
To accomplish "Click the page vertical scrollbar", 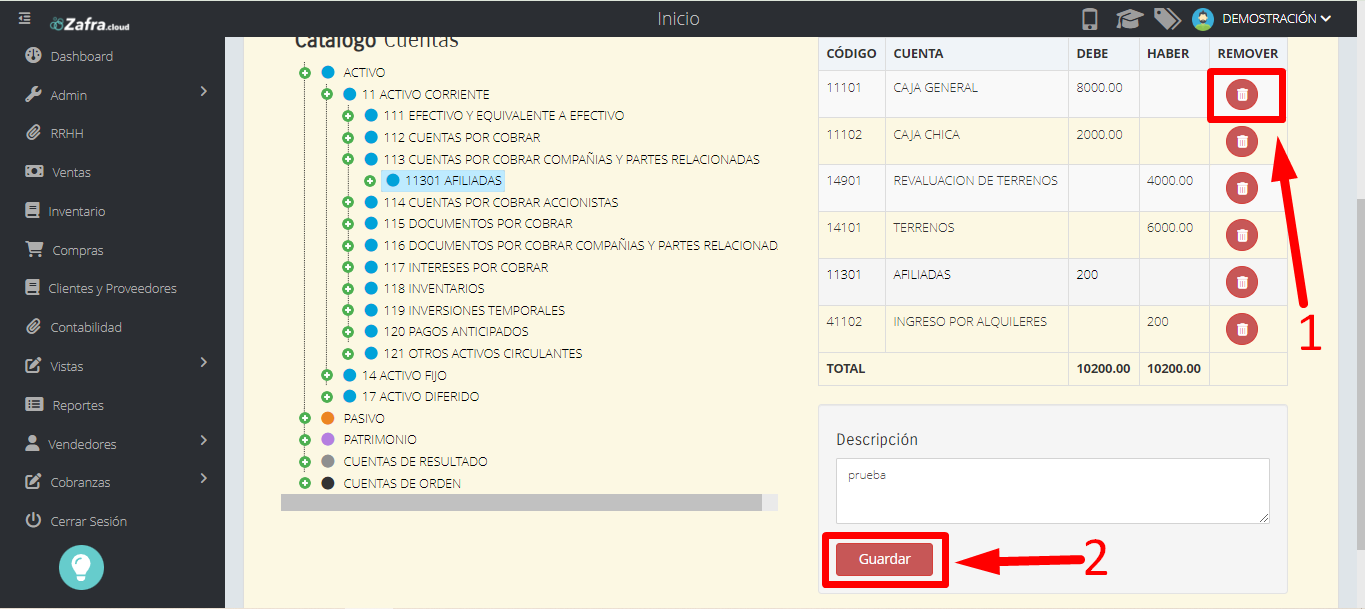I will pyautogui.click(x=1359, y=375).
